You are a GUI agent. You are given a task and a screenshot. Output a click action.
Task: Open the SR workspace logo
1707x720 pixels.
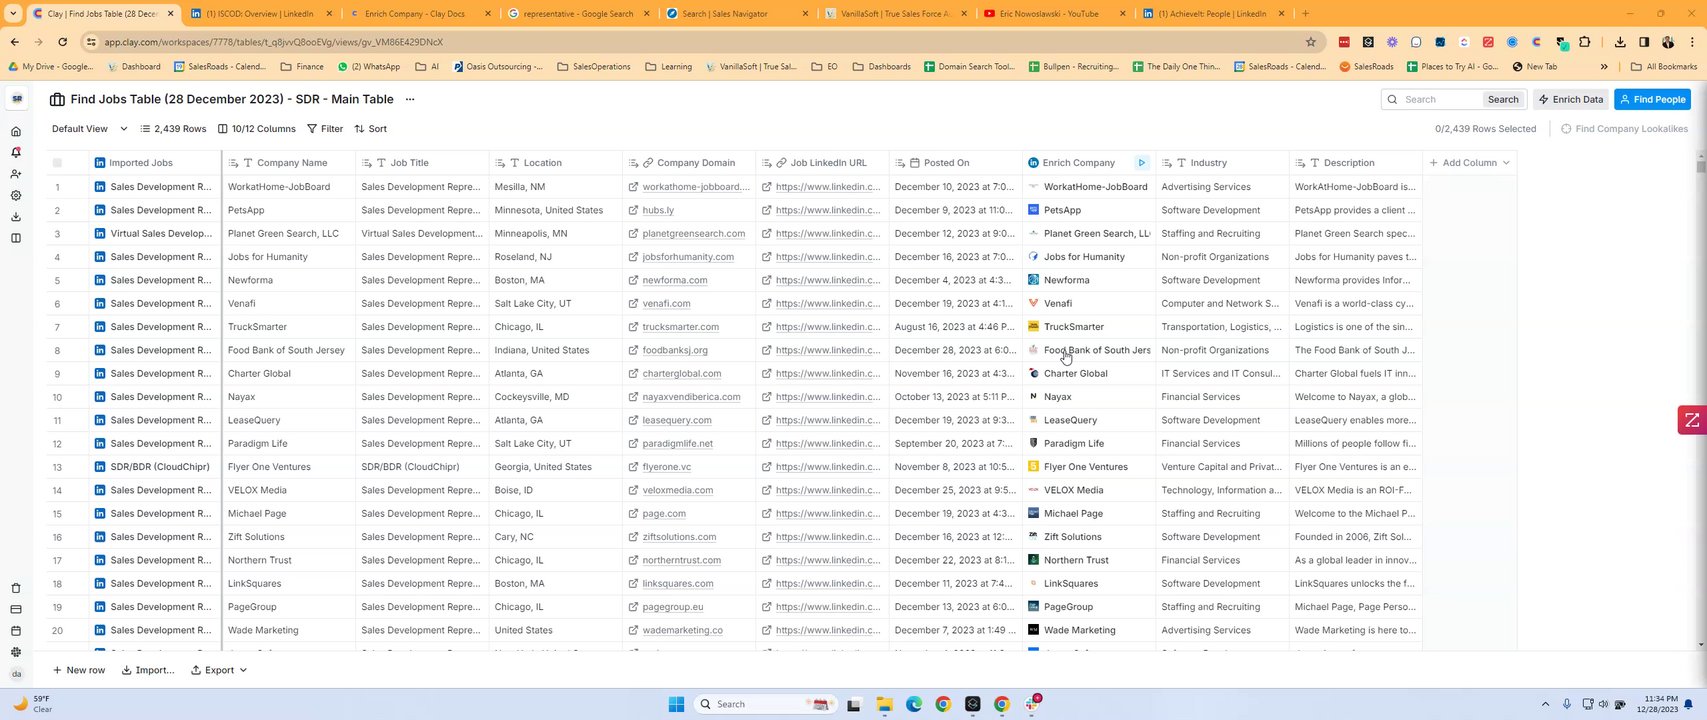17,99
